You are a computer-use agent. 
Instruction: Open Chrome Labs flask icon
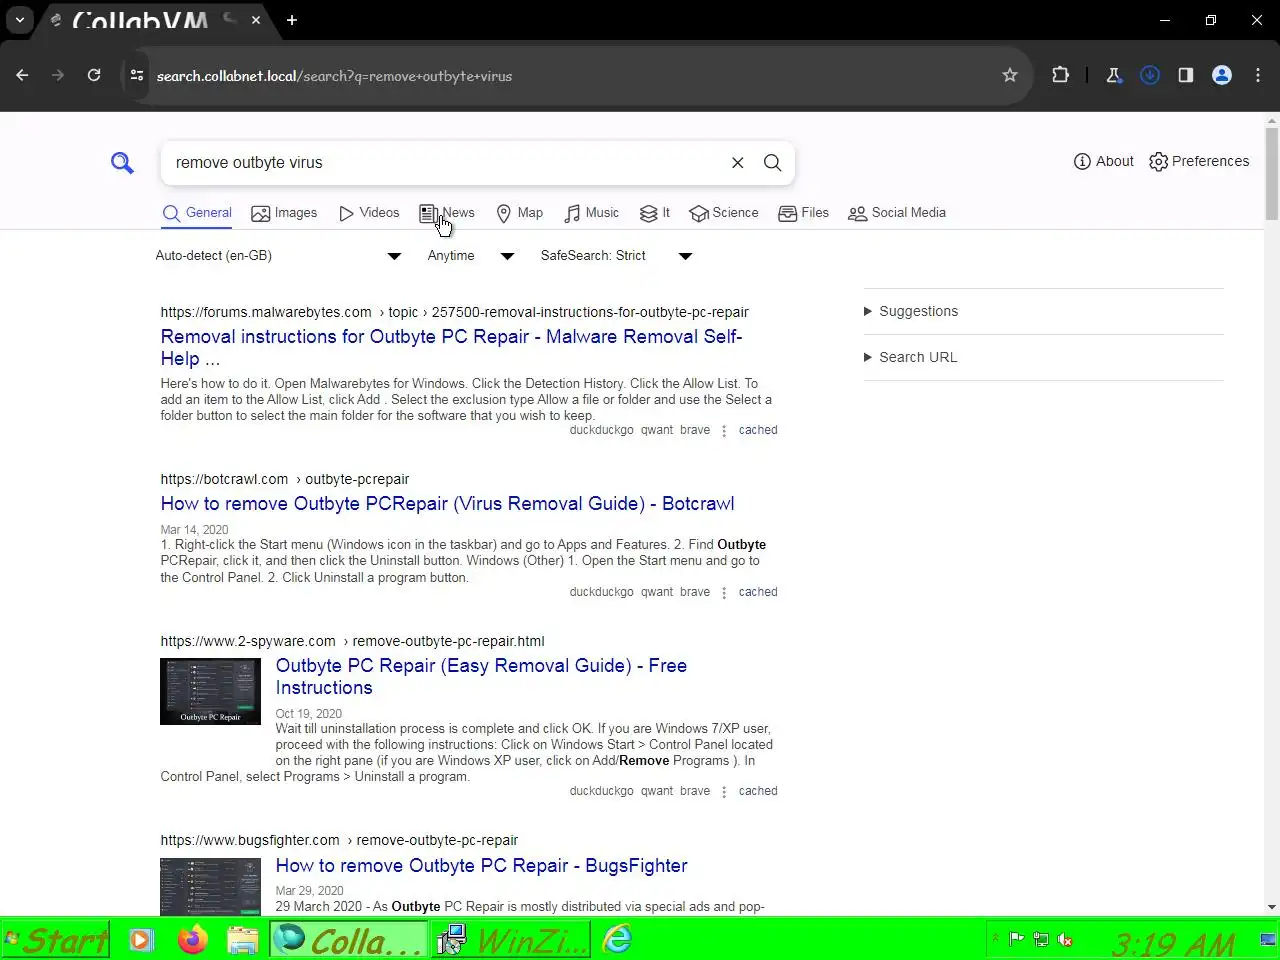1114,75
